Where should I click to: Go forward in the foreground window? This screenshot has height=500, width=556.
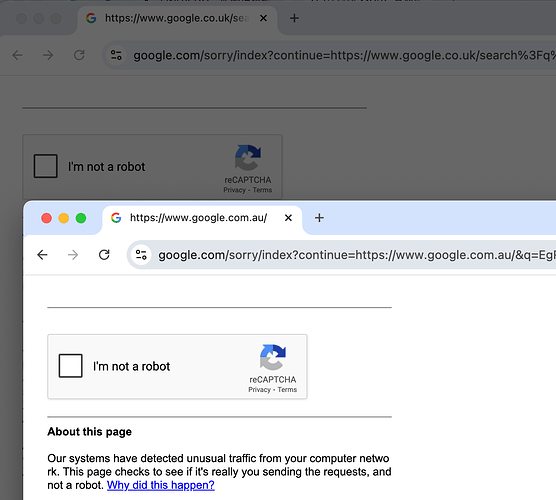click(73, 255)
